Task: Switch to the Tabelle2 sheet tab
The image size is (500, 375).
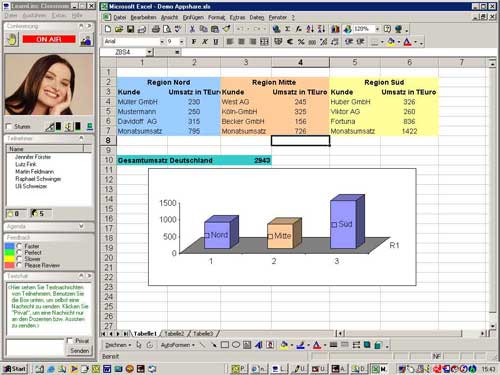Action: click(x=174, y=333)
